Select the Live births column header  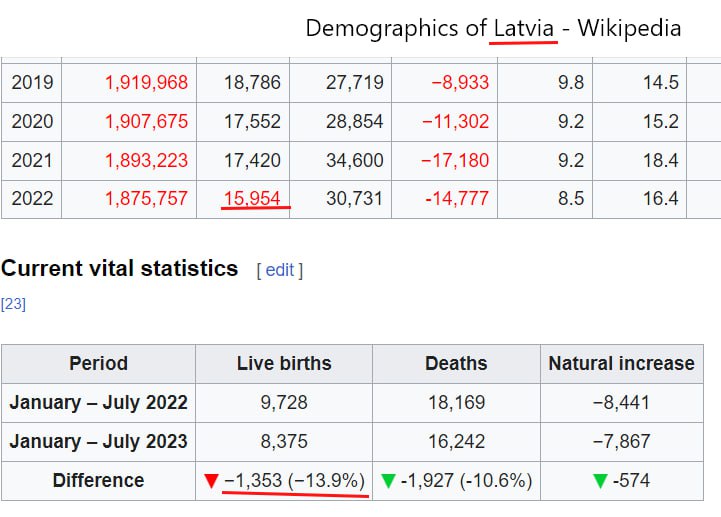pyautogui.click(x=284, y=363)
